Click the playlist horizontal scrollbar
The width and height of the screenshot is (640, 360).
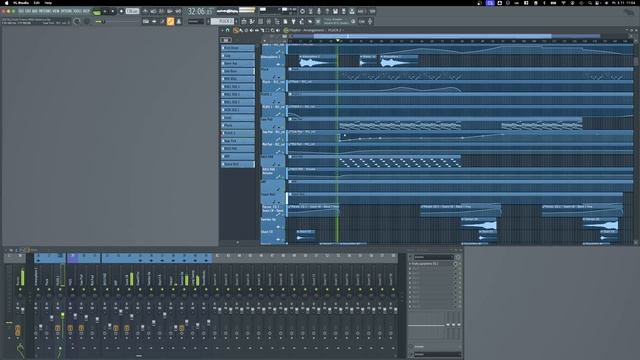point(433,36)
